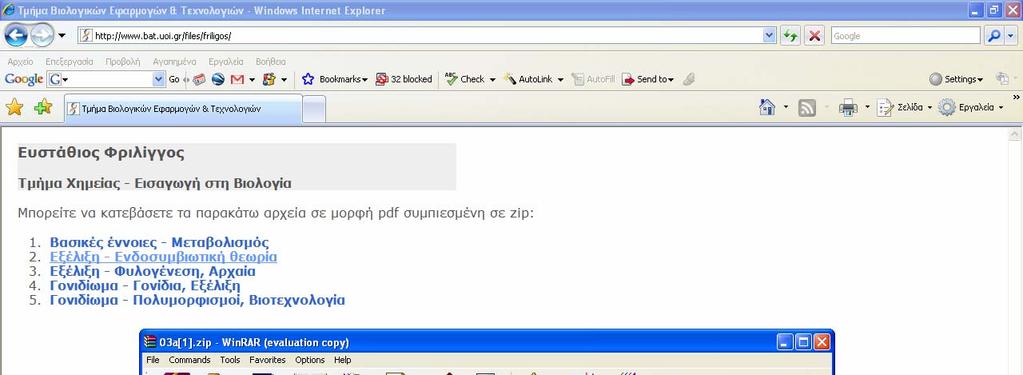Expand the Print dropdown arrow
Image resolution: width=1023 pixels, height=375 pixels.
[x=867, y=107]
